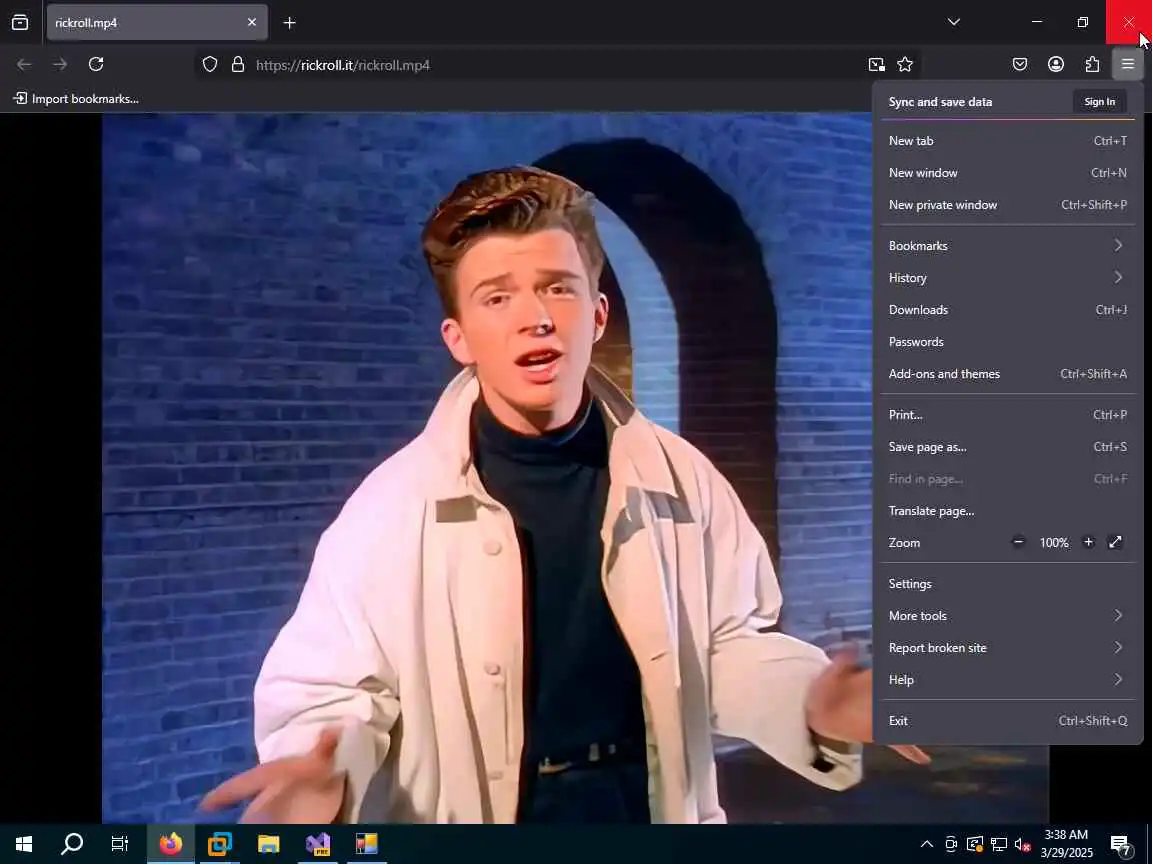Screen dimensions: 1152x864
Task: Click the picture-in-picture icon in the address bar
Action: click(876, 65)
